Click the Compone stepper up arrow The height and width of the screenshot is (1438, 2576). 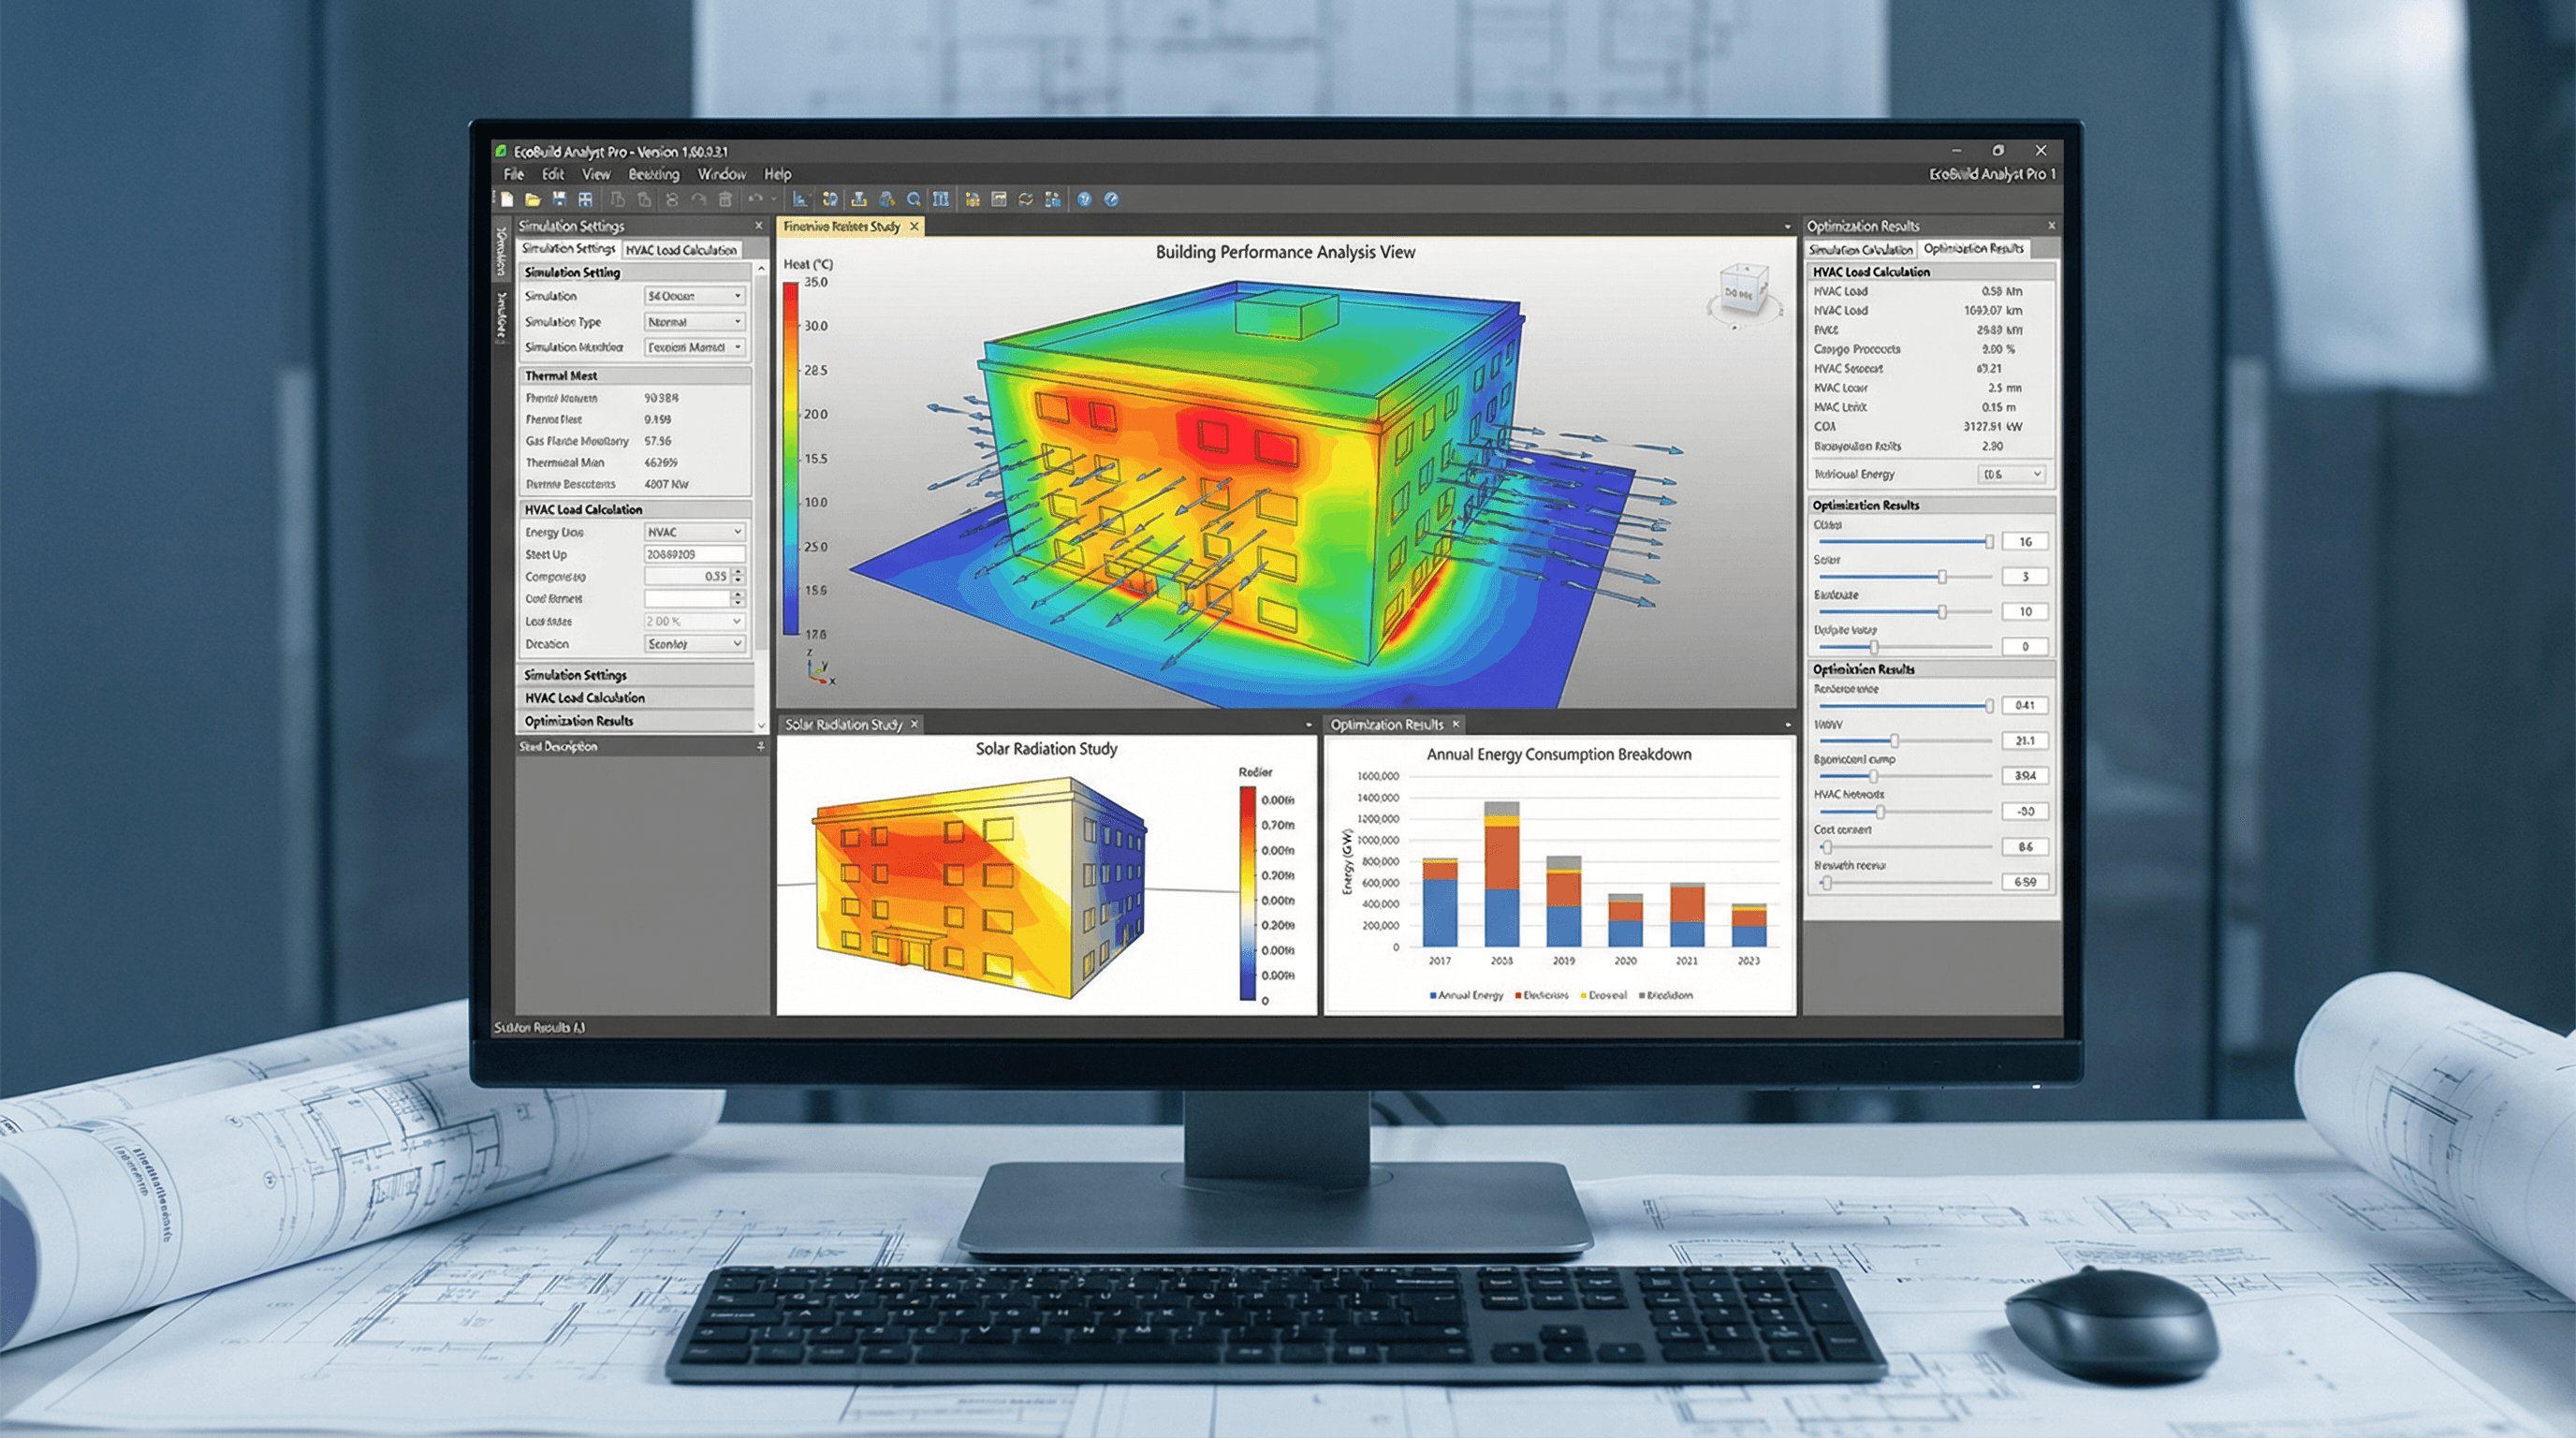738,572
